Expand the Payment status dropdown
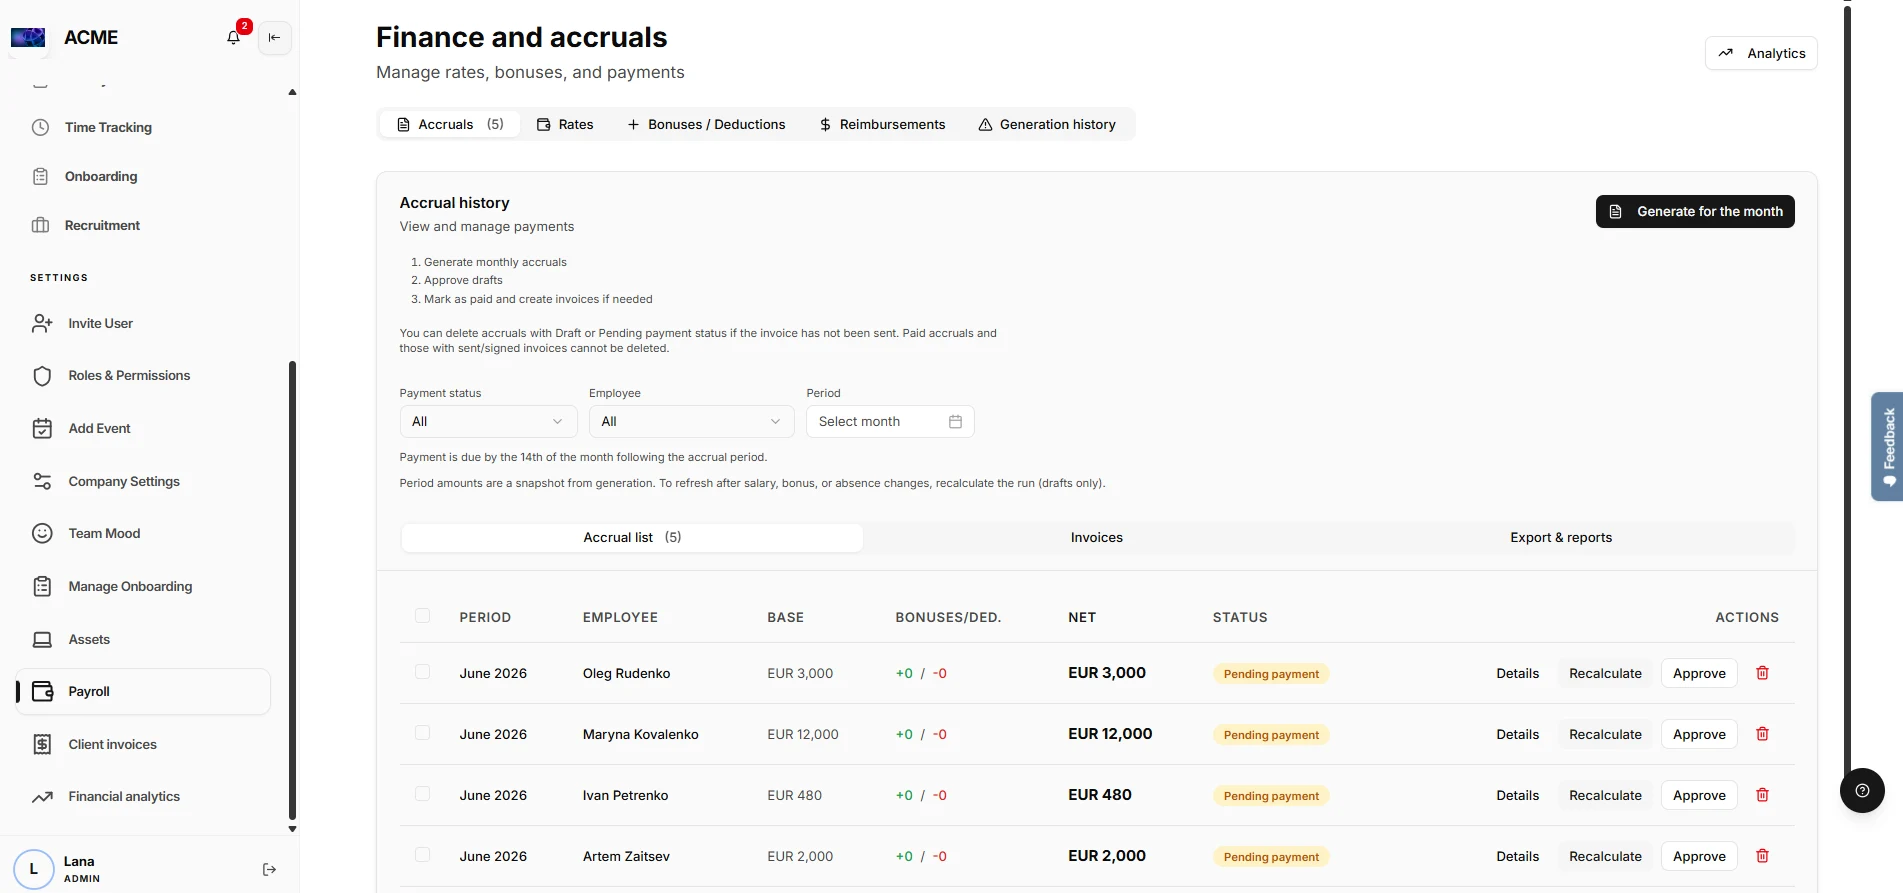1903x893 pixels. click(488, 422)
